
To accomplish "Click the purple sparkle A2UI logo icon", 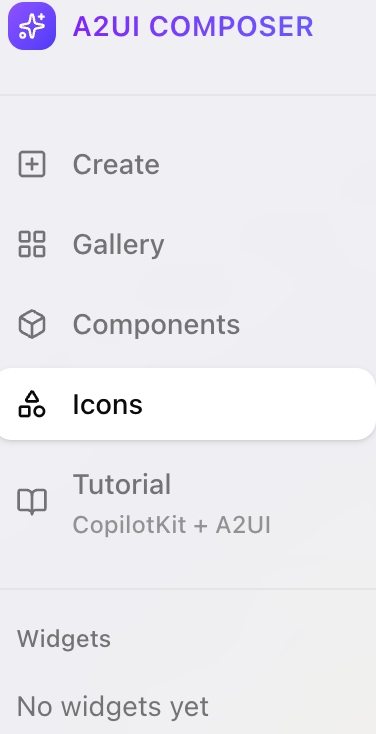I will point(32,26).
